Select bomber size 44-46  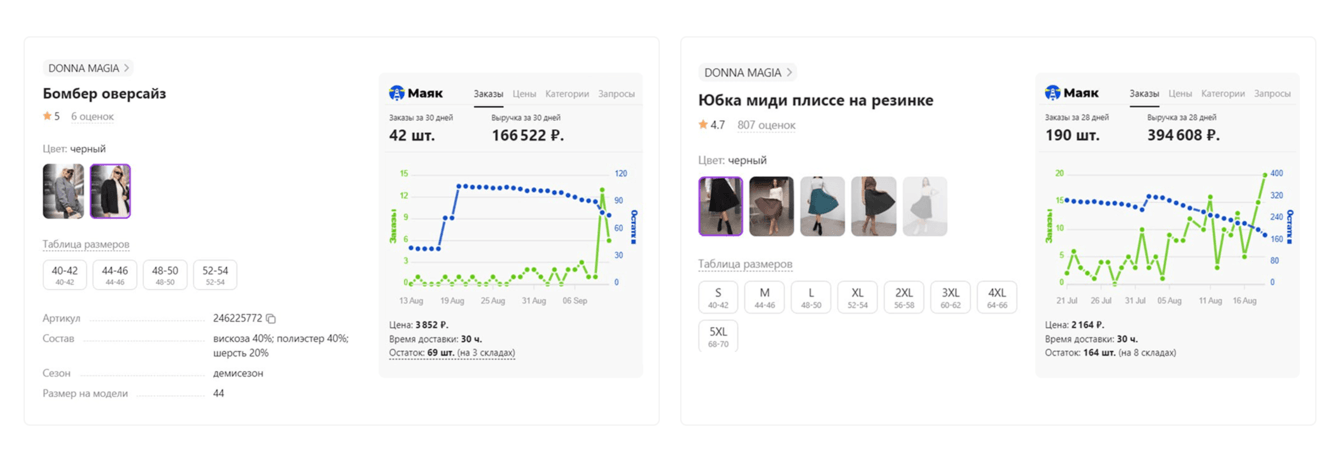[x=115, y=274]
